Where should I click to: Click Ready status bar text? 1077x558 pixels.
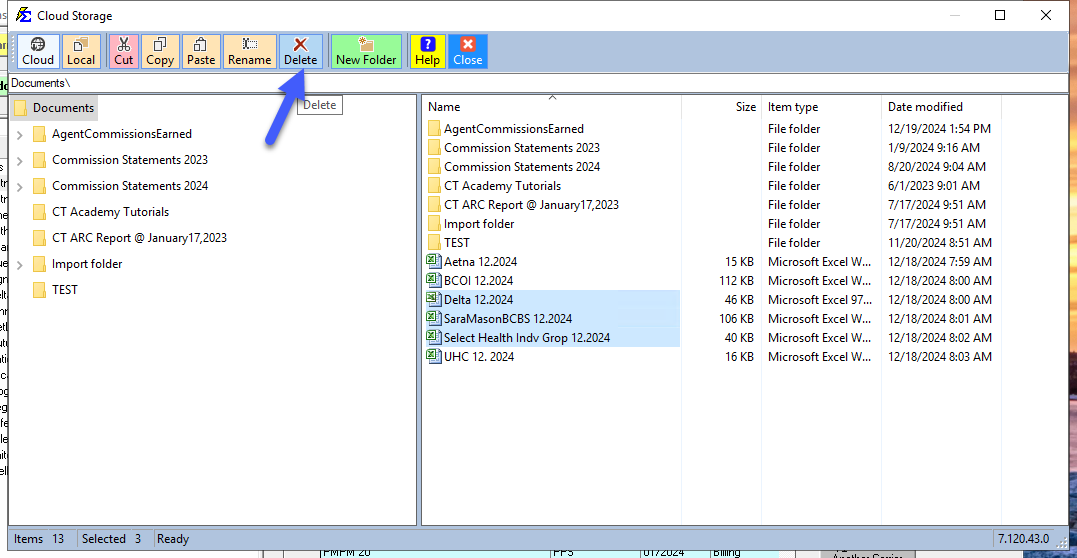click(x=173, y=539)
